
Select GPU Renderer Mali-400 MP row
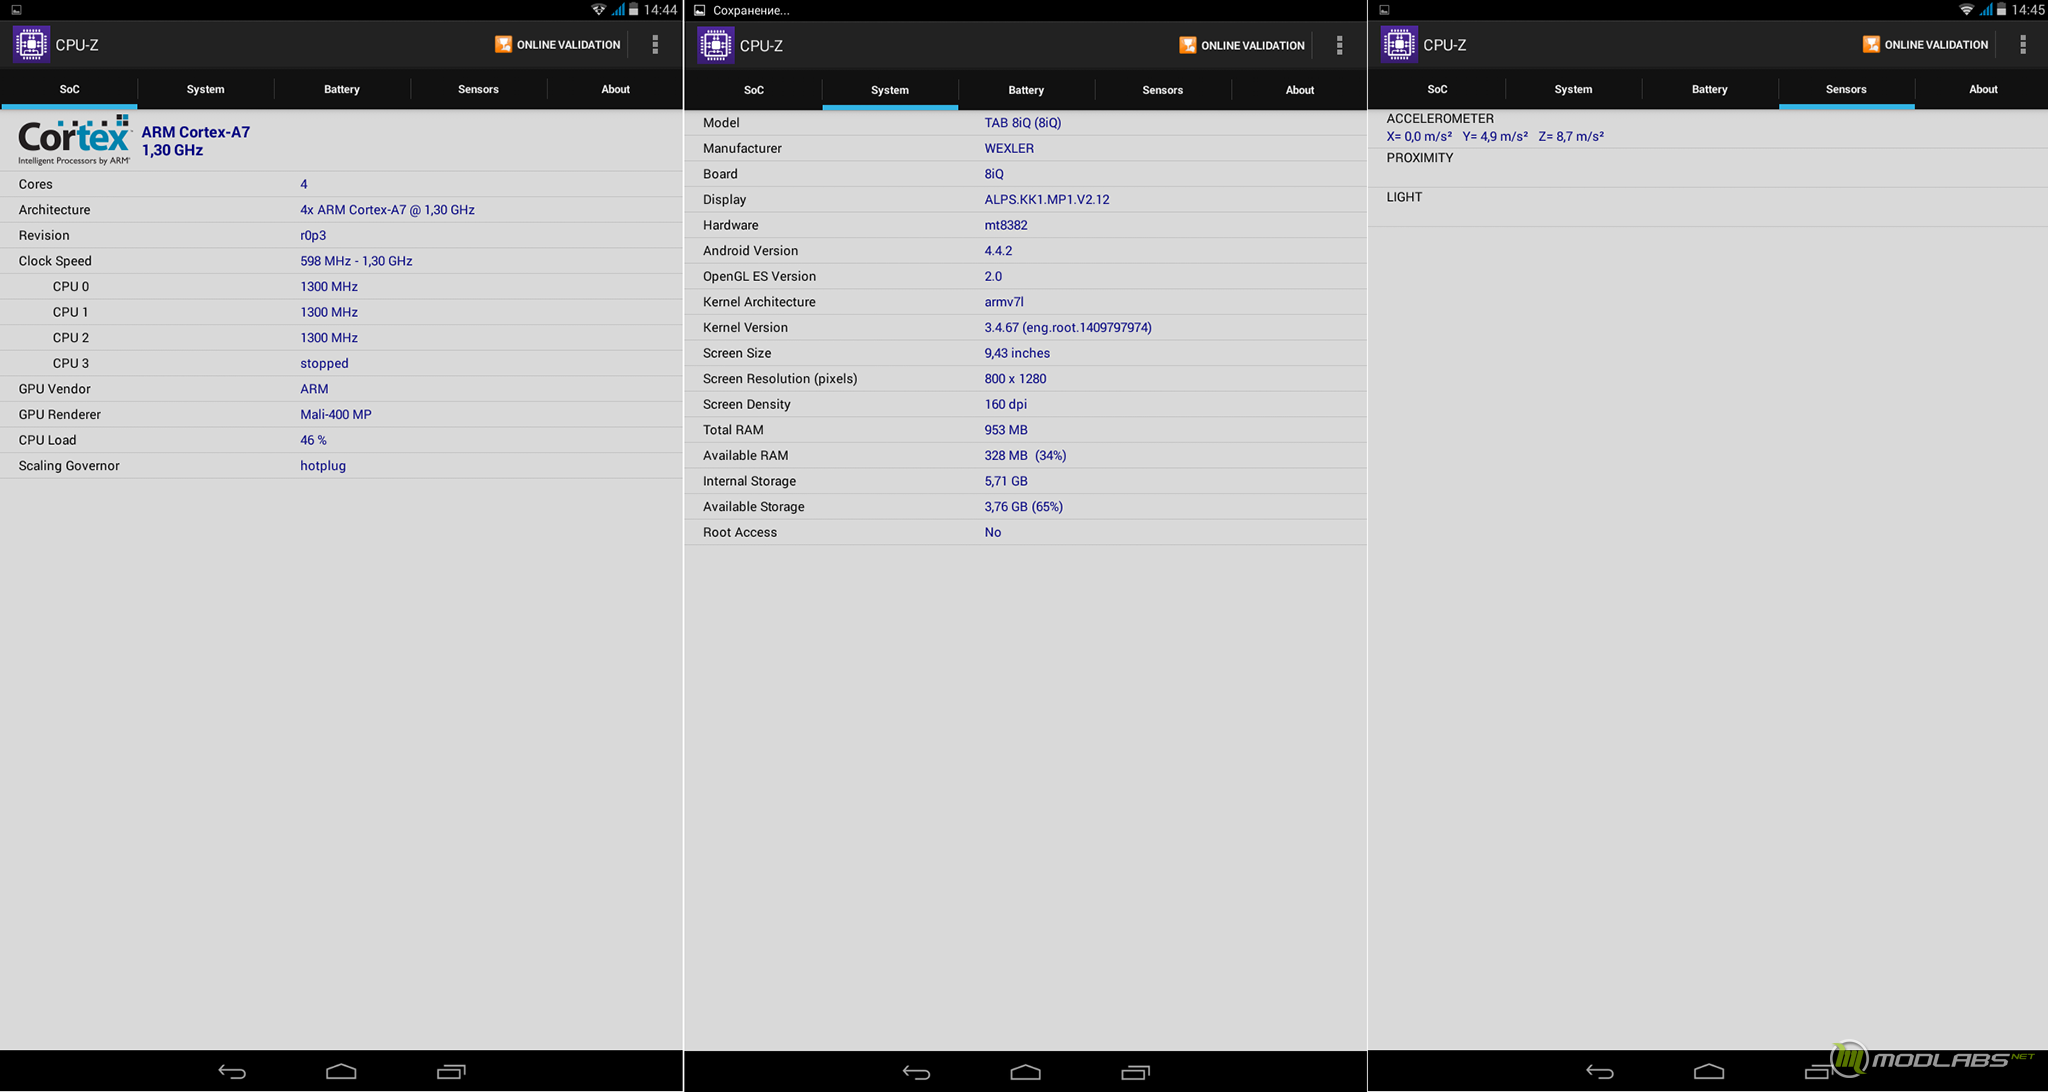pyautogui.click(x=341, y=414)
